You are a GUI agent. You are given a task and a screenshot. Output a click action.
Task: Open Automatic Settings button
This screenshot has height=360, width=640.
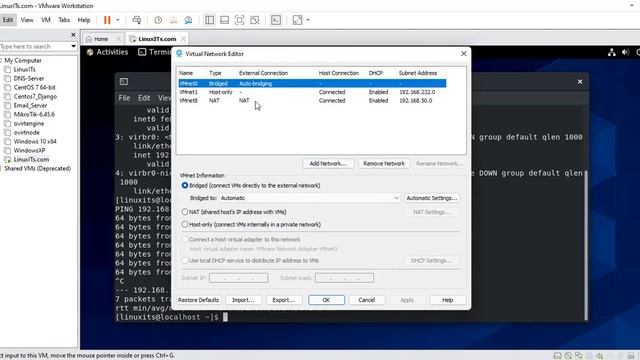[432, 198]
